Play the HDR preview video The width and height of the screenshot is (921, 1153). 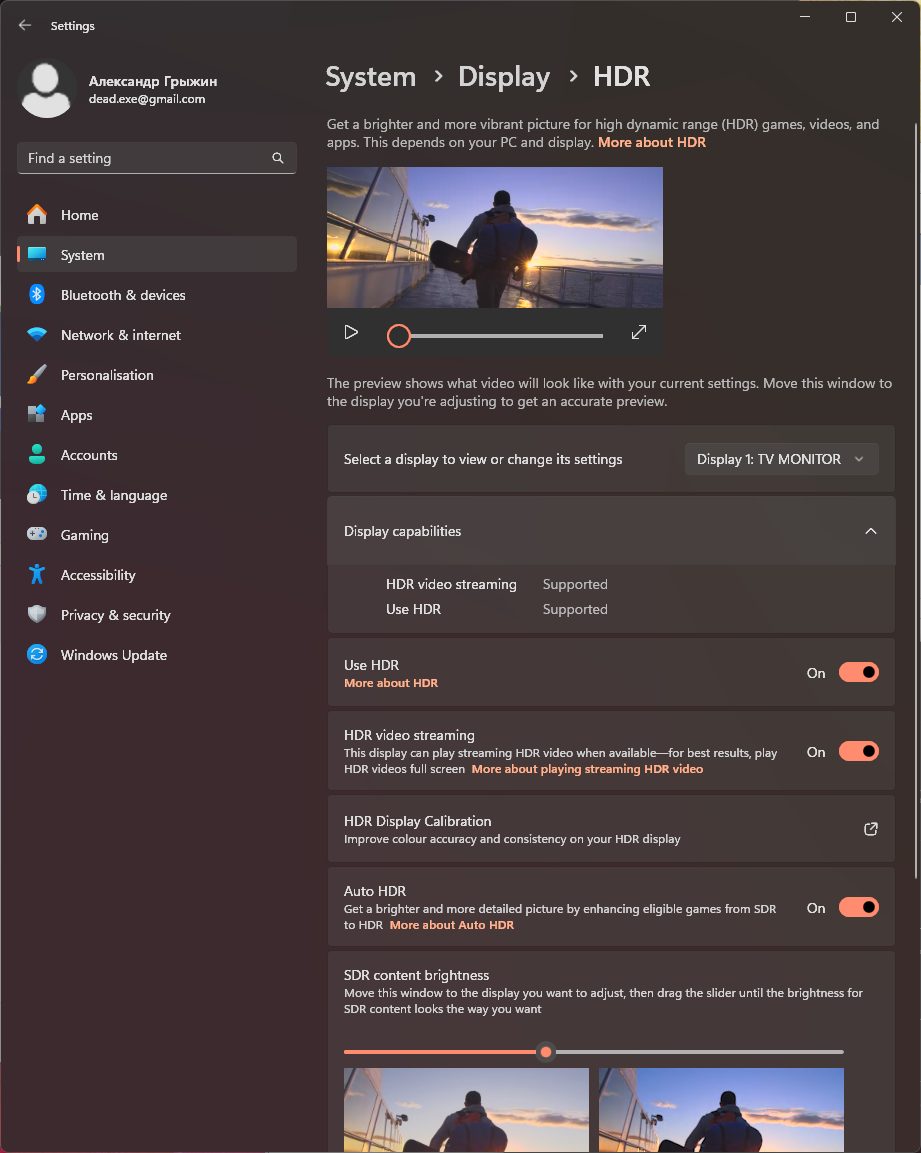click(351, 332)
